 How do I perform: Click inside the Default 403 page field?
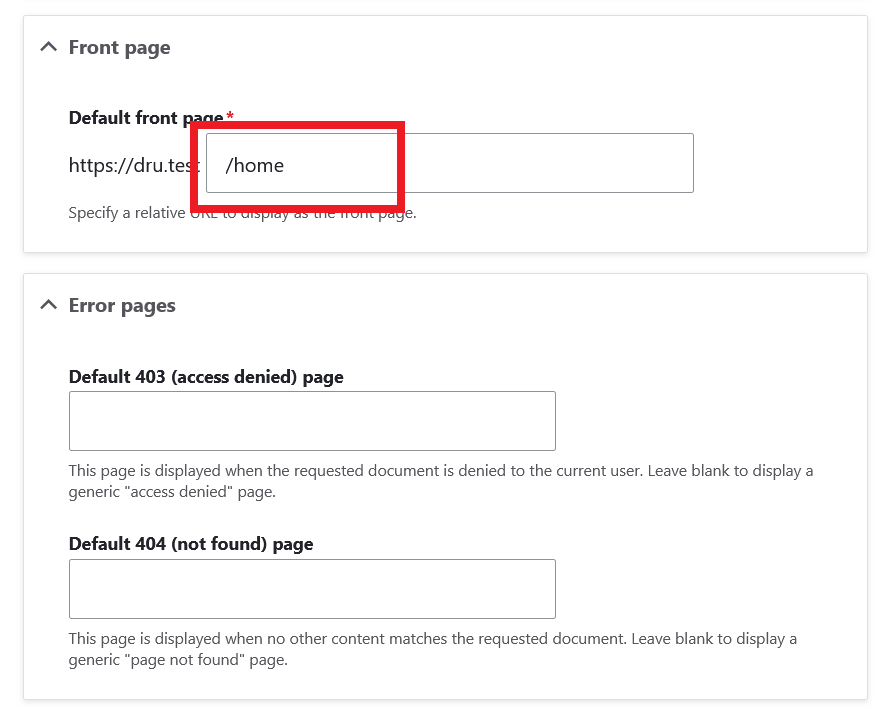(x=311, y=420)
